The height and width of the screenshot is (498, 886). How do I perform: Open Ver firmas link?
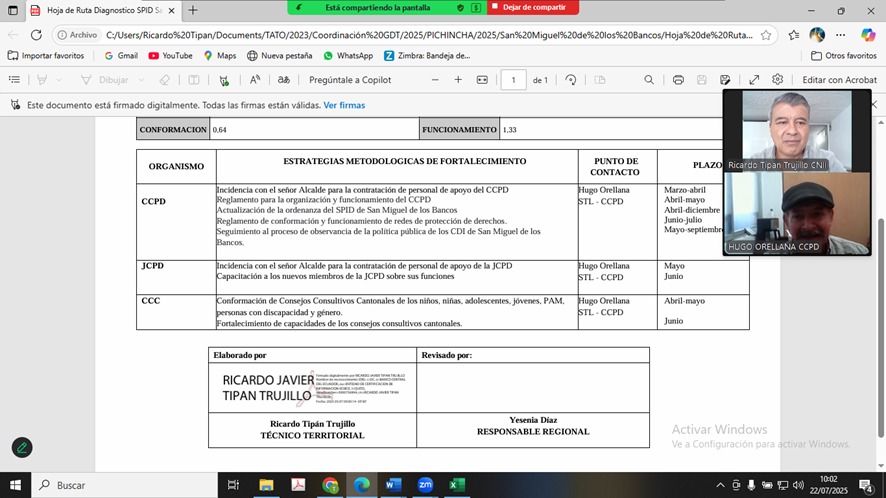pos(344,105)
